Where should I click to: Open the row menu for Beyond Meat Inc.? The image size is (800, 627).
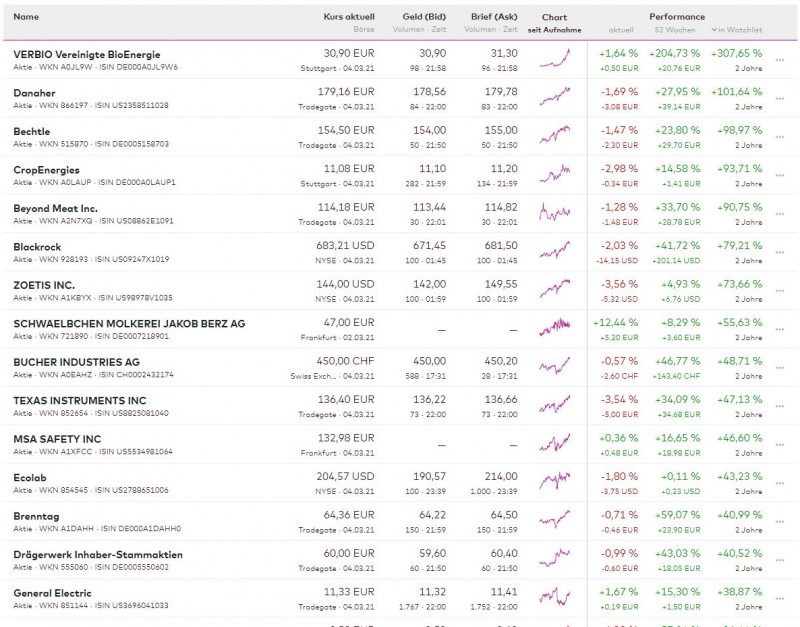tap(780, 214)
